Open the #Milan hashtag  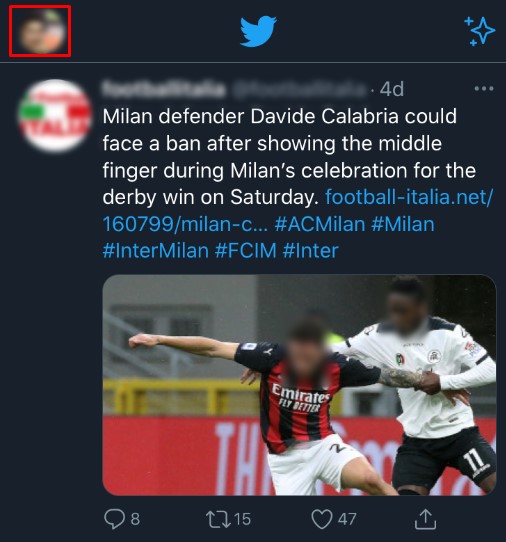click(x=403, y=224)
